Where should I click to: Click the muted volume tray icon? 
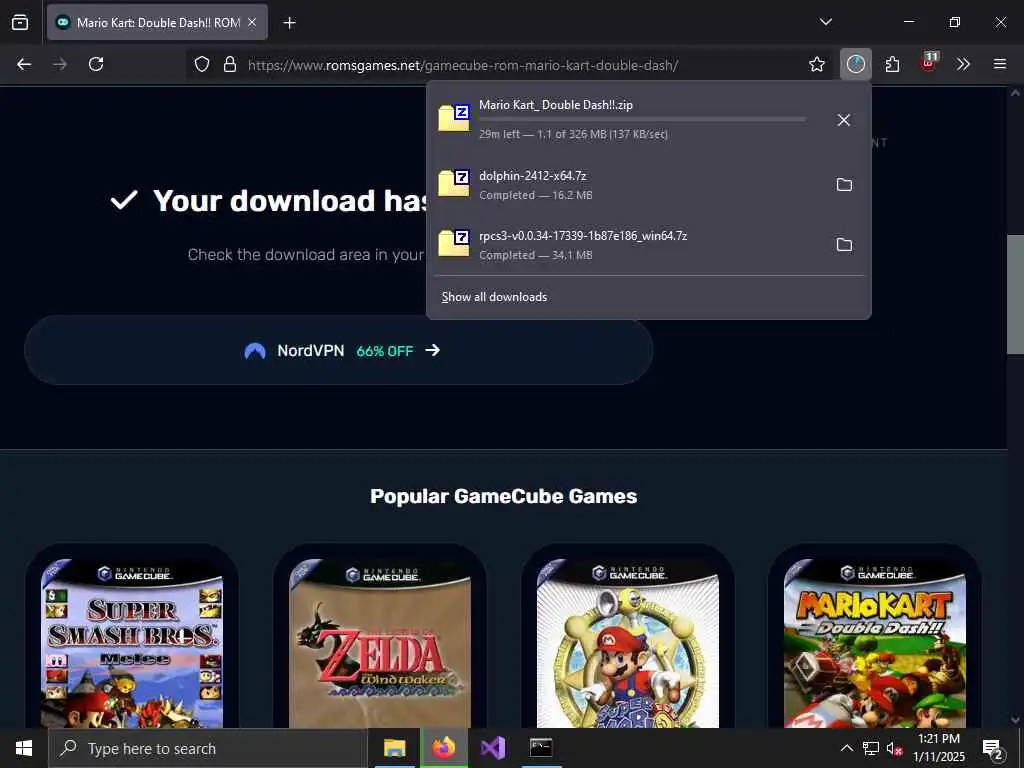[894, 748]
